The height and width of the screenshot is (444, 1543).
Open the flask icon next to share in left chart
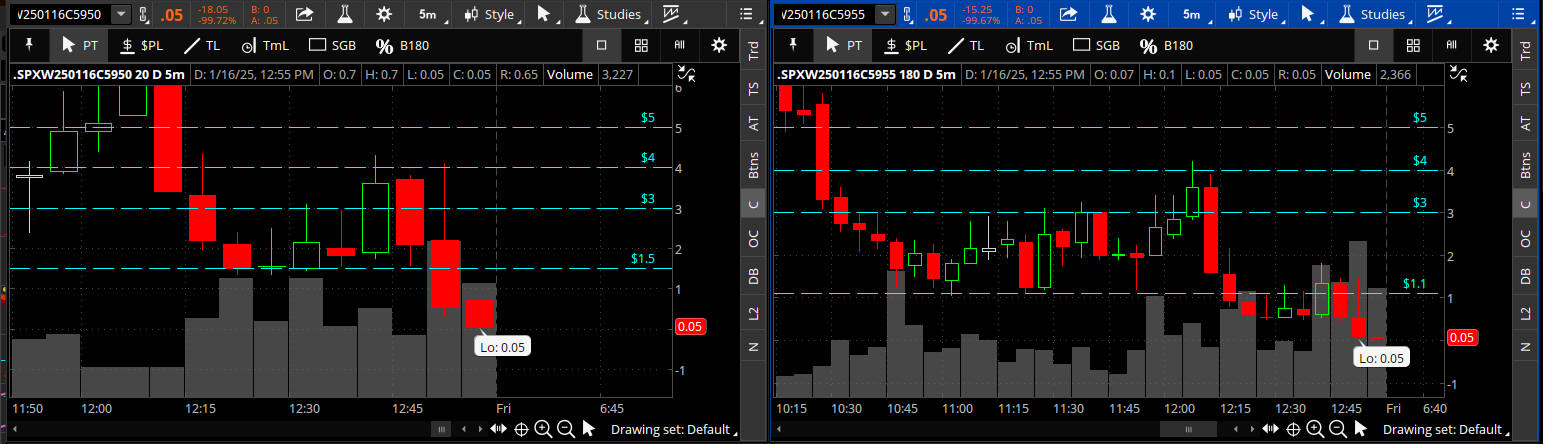[x=345, y=14]
